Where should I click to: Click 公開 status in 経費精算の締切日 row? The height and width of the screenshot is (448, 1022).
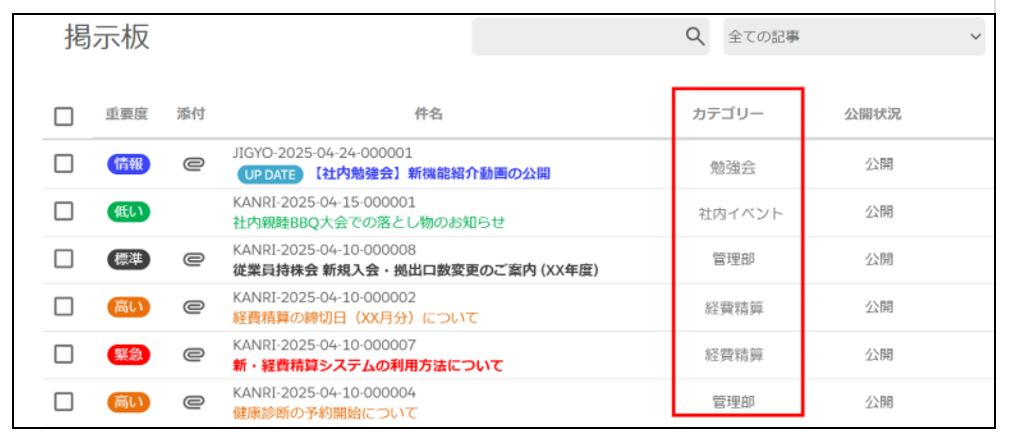879,306
